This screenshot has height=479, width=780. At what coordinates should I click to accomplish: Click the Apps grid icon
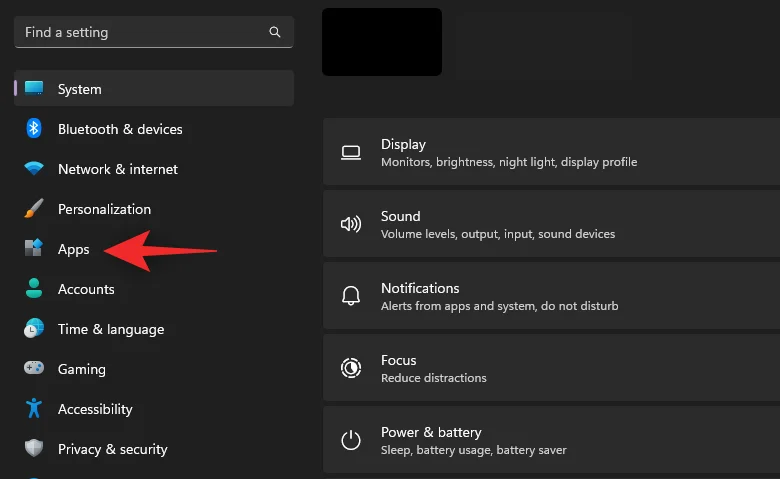click(x=34, y=247)
